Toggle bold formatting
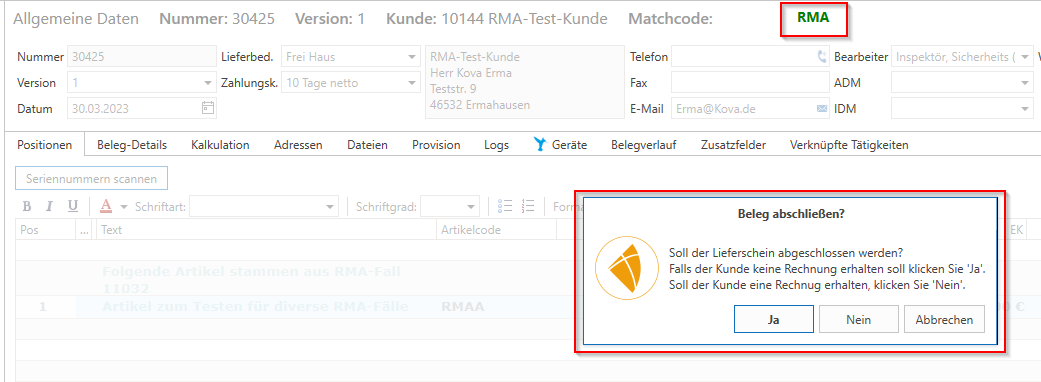Image resolution: width=1041 pixels, height=382 pixels. point(27,207)
